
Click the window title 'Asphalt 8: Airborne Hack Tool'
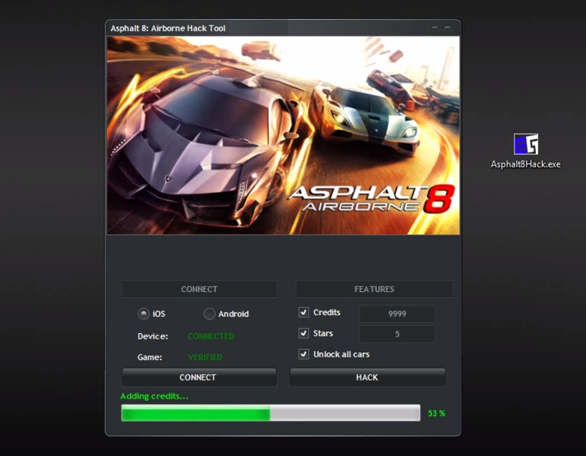(x=168, y=28)
